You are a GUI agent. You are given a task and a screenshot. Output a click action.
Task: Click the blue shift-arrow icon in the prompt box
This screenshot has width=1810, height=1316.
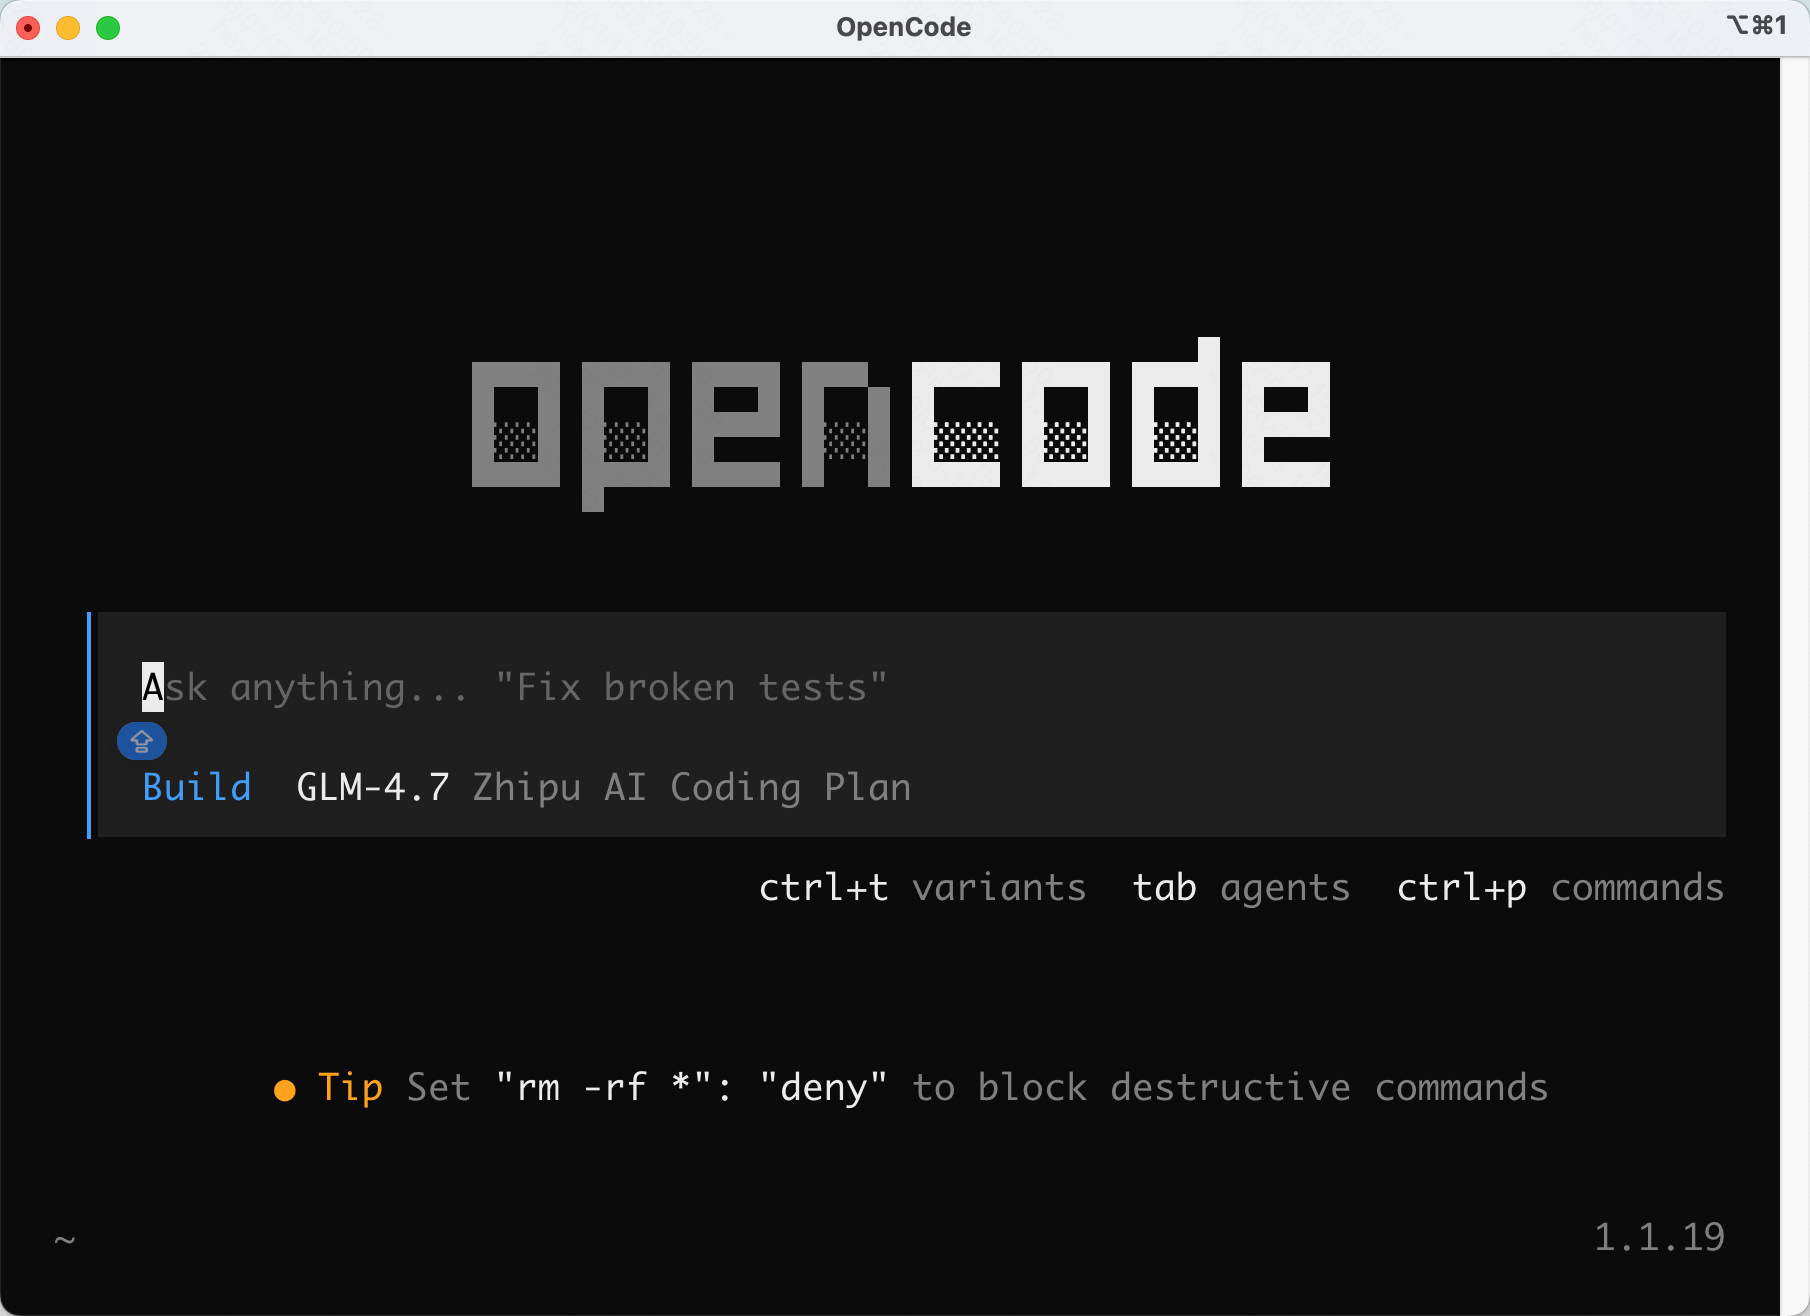click(x=141, y=741)
